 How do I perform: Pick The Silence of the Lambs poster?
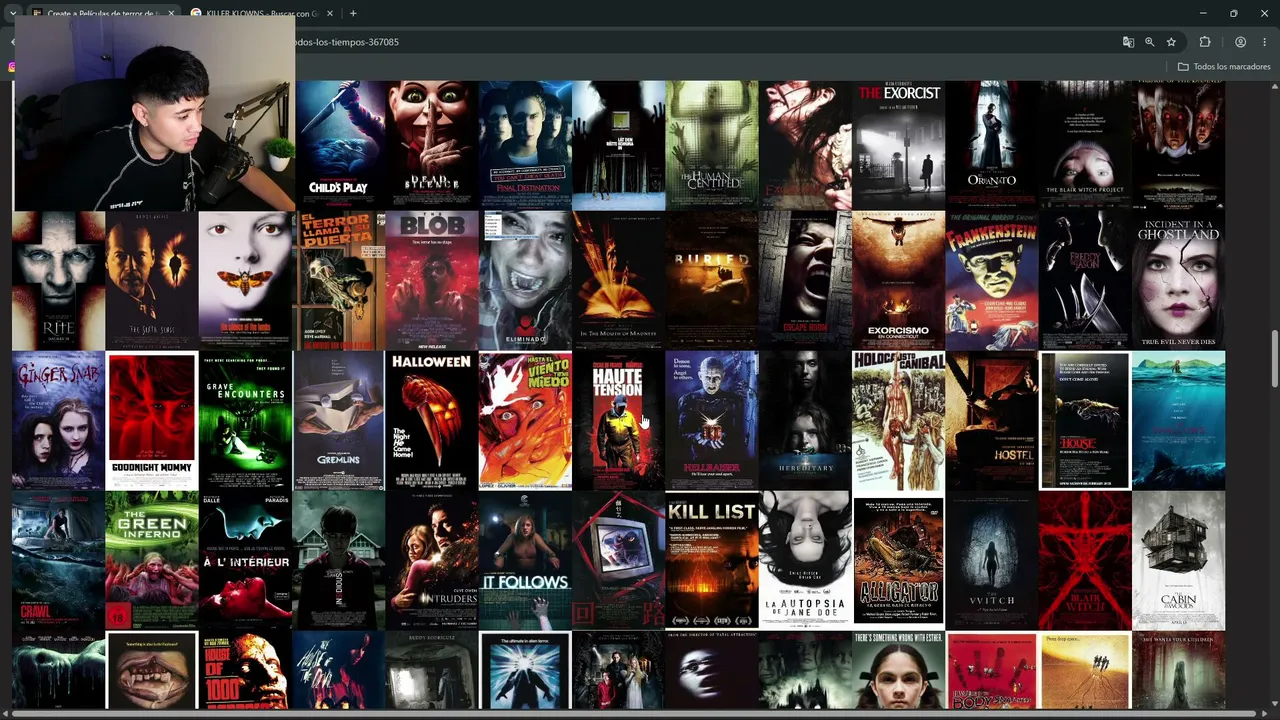pos(245,280)
